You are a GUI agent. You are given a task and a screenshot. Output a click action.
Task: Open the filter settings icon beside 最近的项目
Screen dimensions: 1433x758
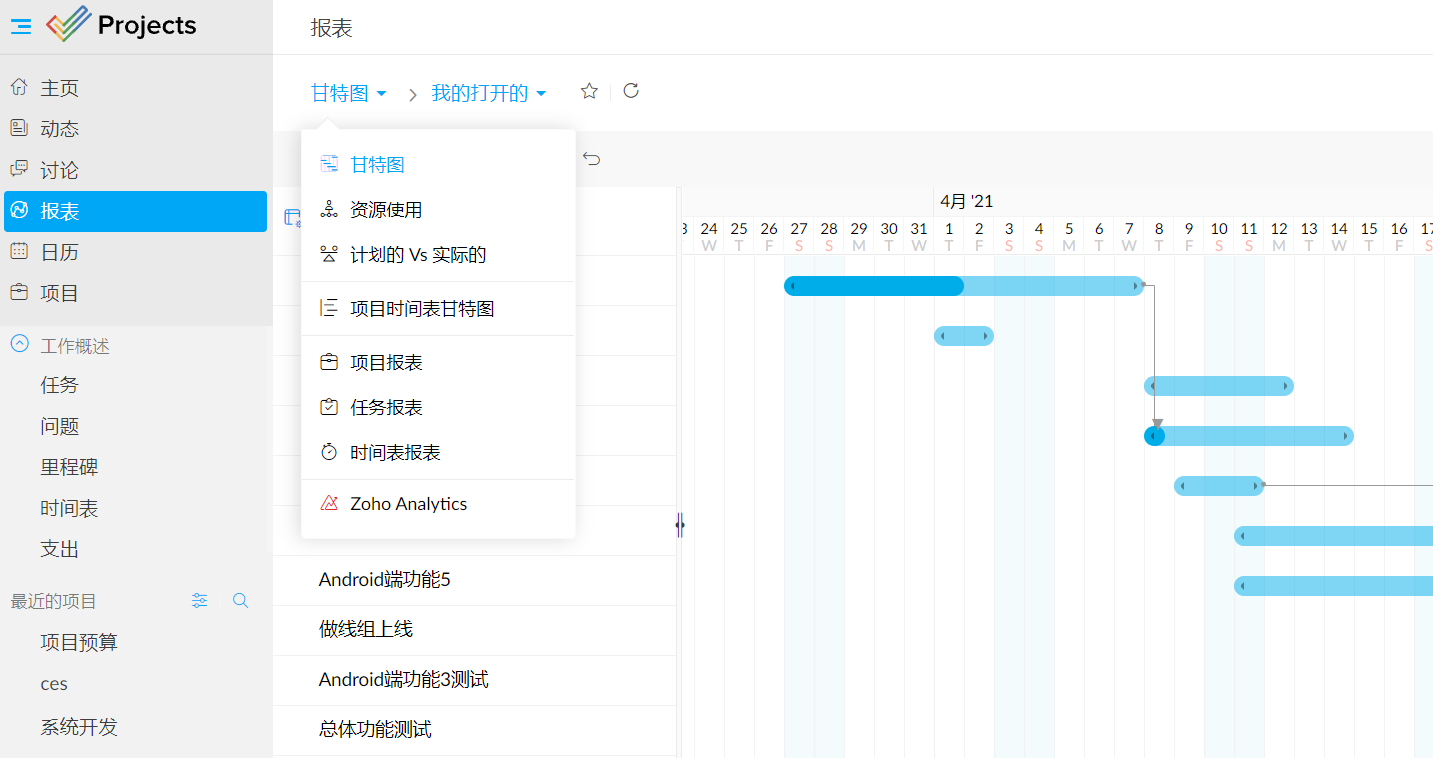[x=199, y=600]
